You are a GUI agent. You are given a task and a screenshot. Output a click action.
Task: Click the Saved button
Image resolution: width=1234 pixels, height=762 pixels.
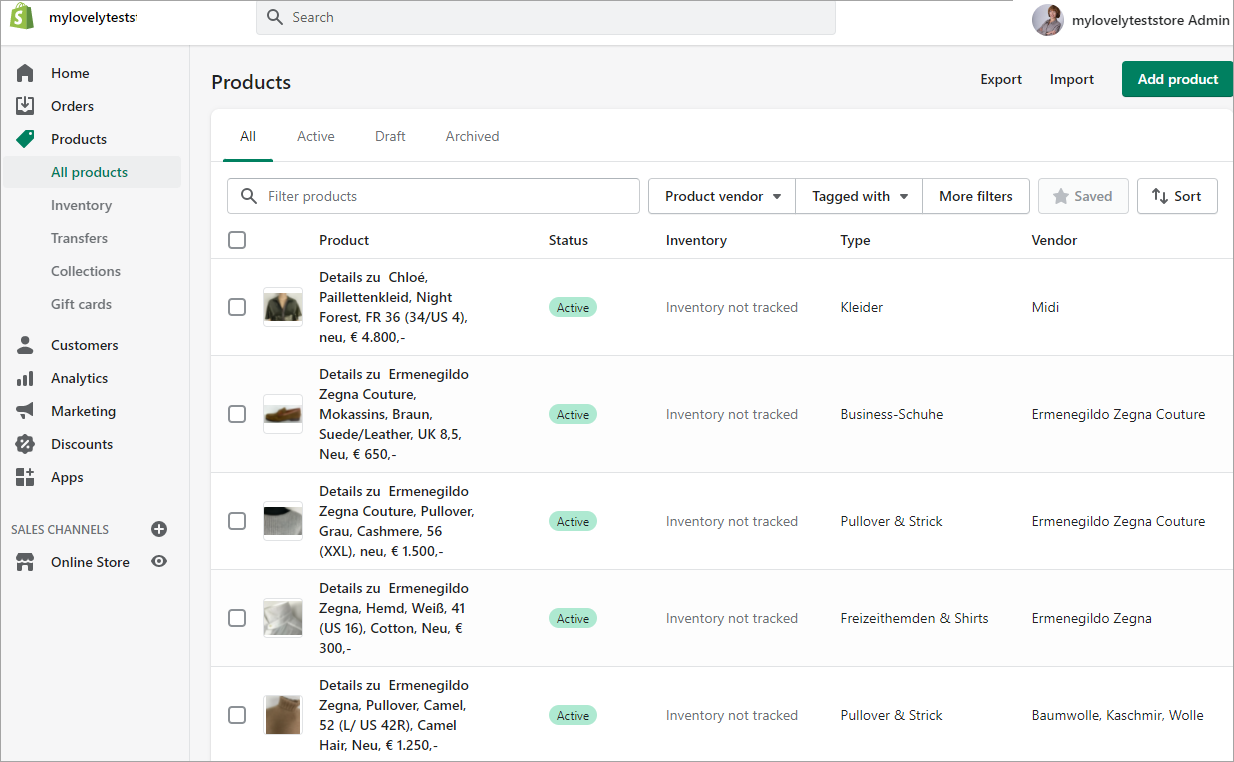(x=1083, y=196)
